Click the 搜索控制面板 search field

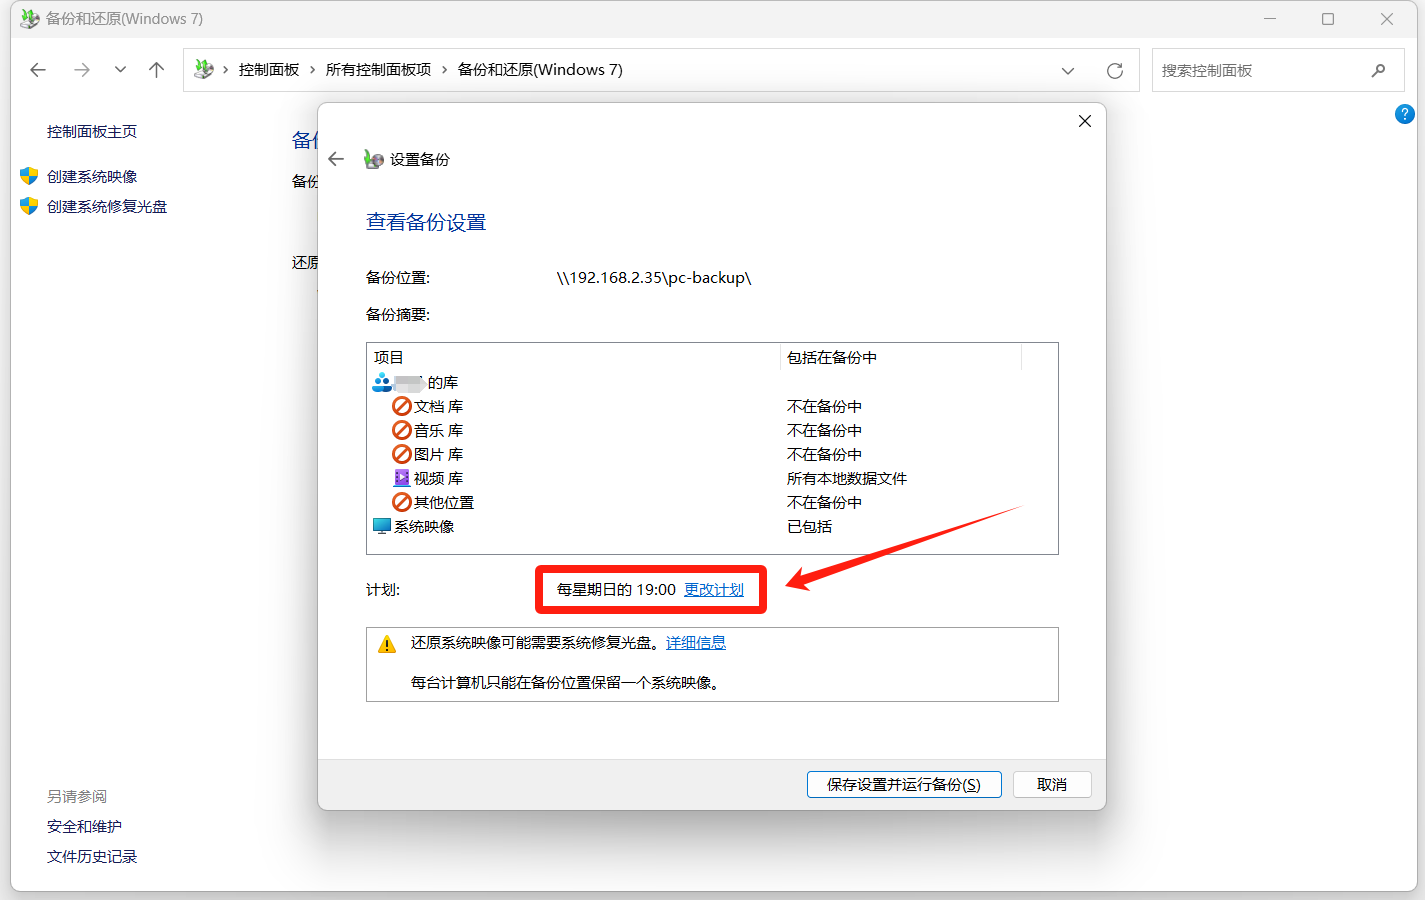point(1260,70)
